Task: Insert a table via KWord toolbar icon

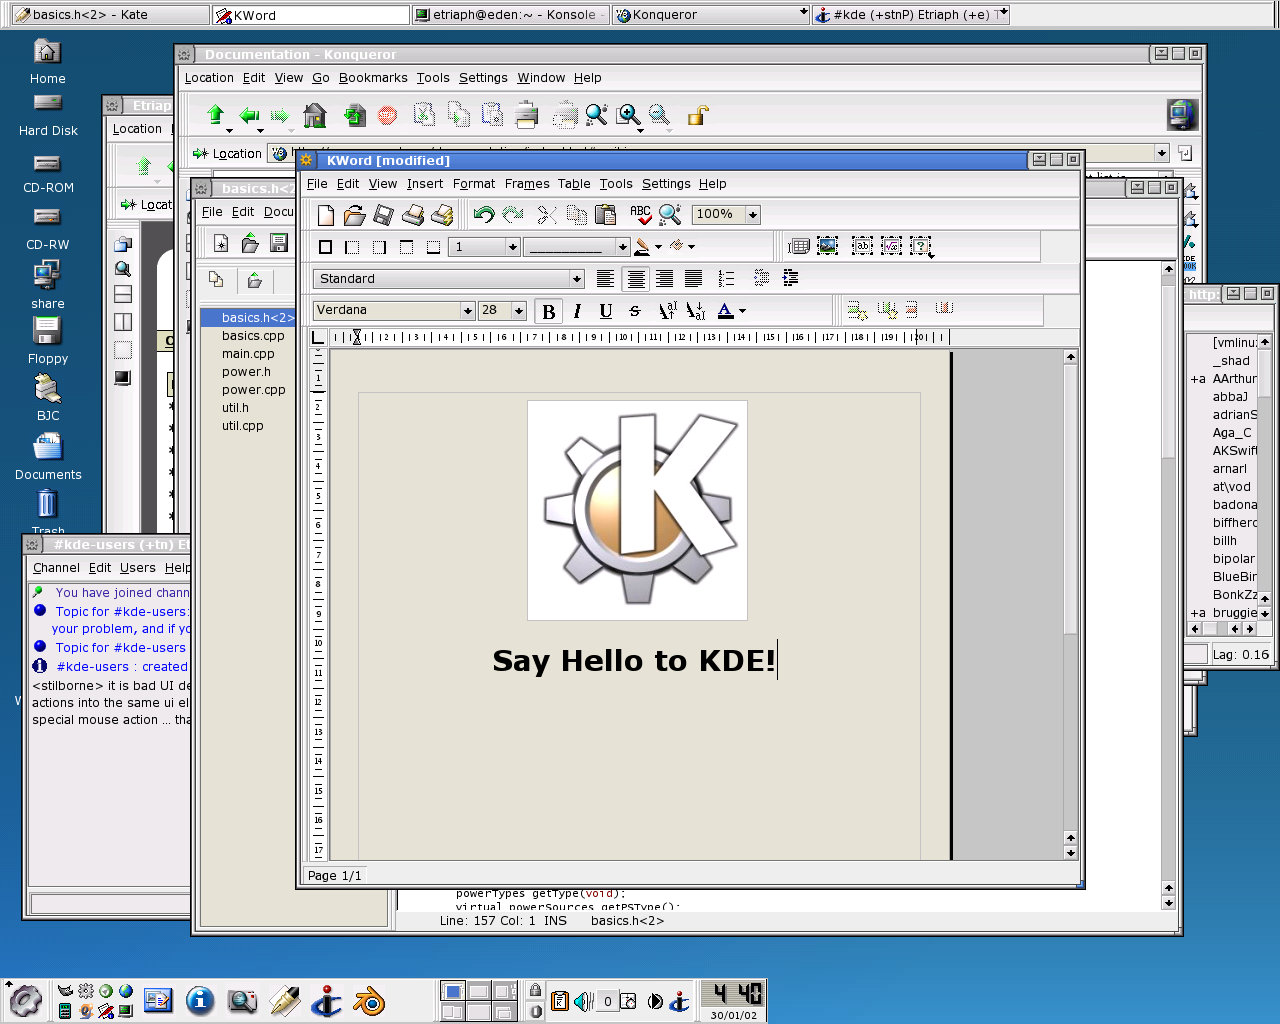Action: point(799,246)
